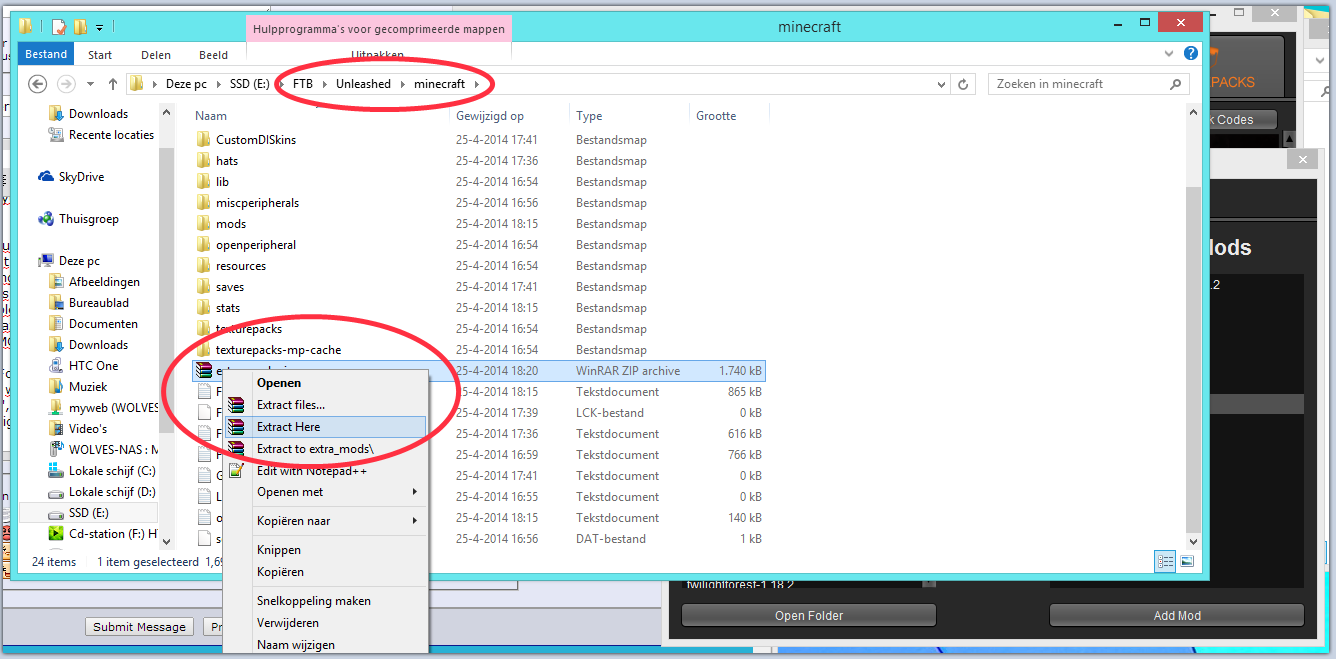
Task: Select the resources folder icon
Action: (x=204, y=266)
